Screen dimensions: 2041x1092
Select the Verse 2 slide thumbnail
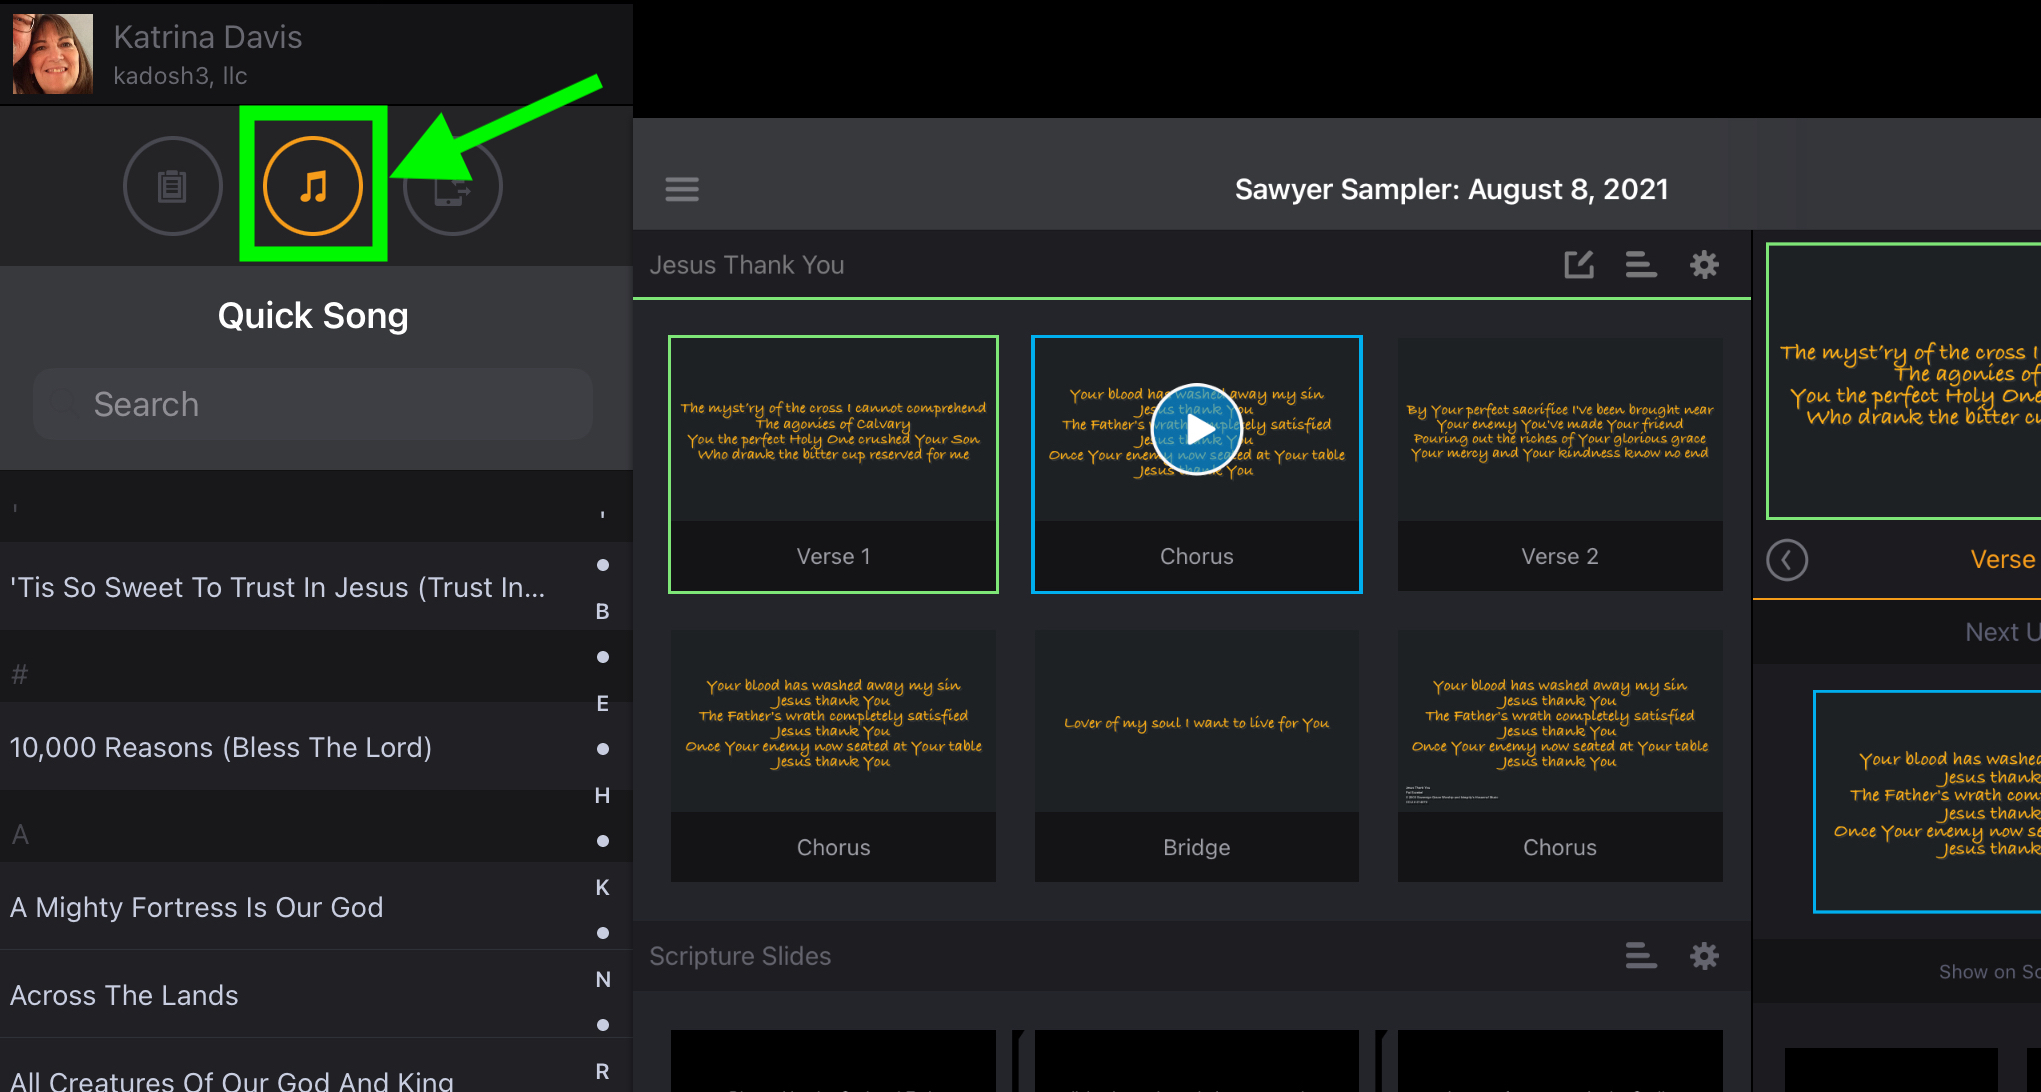point(1560,464)
